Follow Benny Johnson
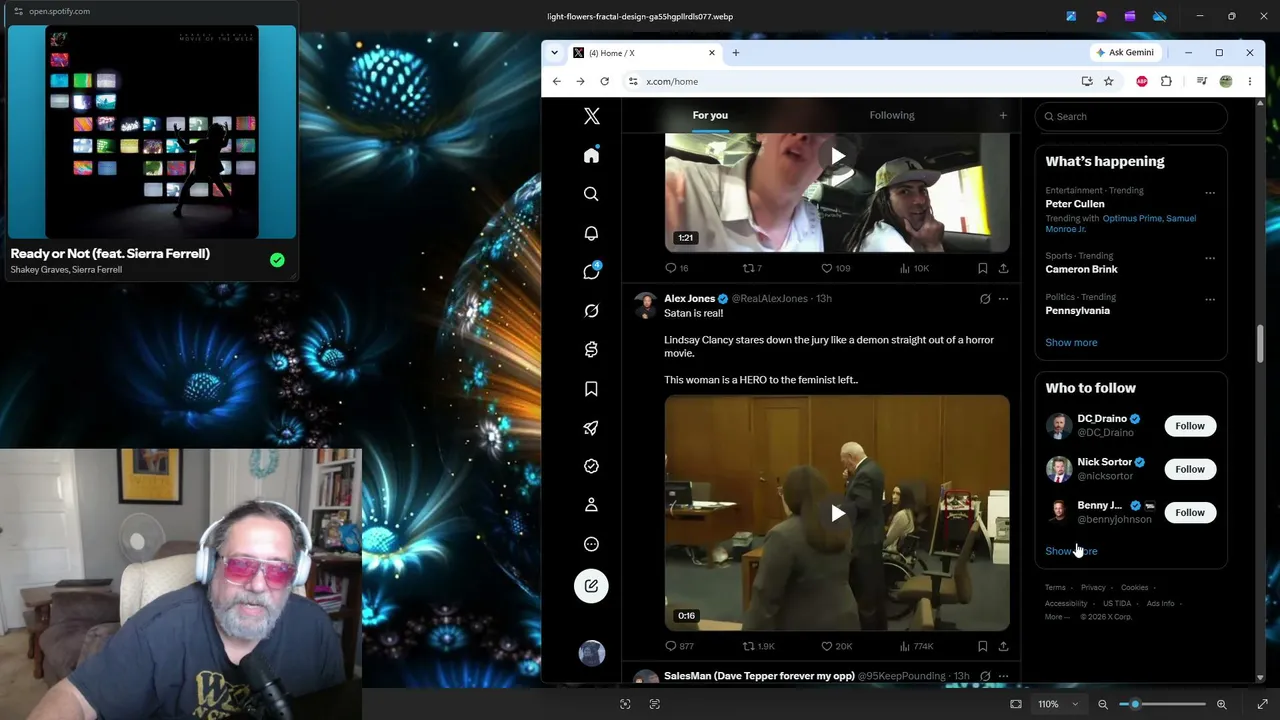 (1190, 512)
